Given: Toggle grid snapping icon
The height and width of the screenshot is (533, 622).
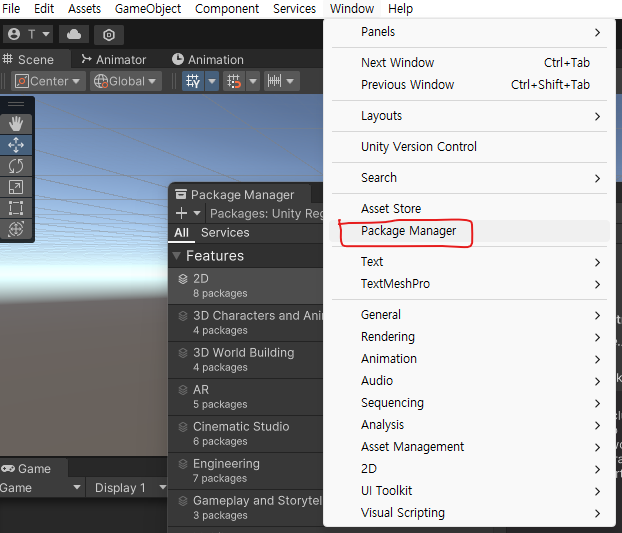Looking at the screenshot, I should [x=234, y=81].
